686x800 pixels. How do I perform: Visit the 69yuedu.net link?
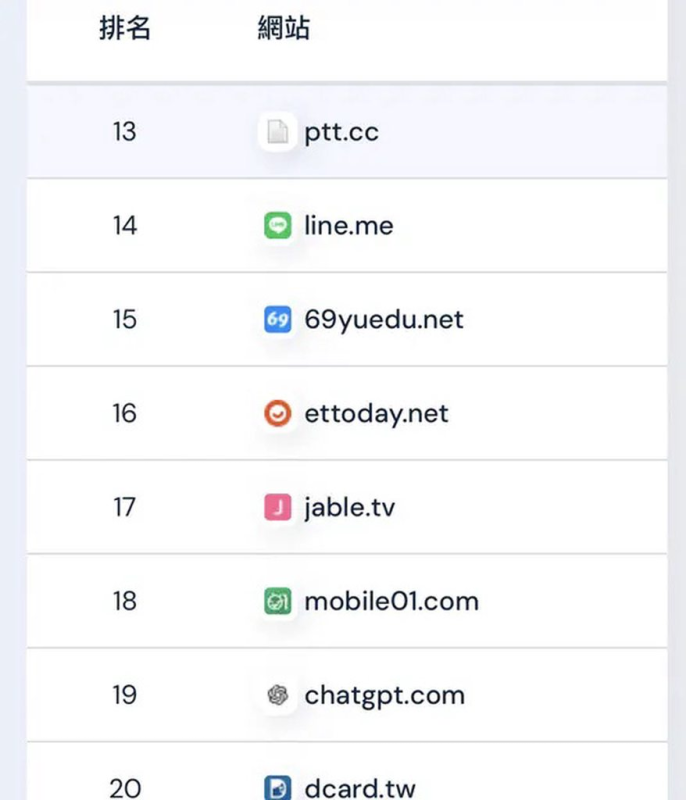coord(384,320)
